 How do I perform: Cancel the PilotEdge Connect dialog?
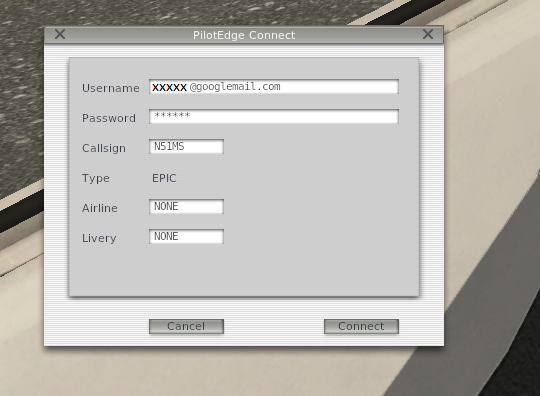click(x=186, y=326)
